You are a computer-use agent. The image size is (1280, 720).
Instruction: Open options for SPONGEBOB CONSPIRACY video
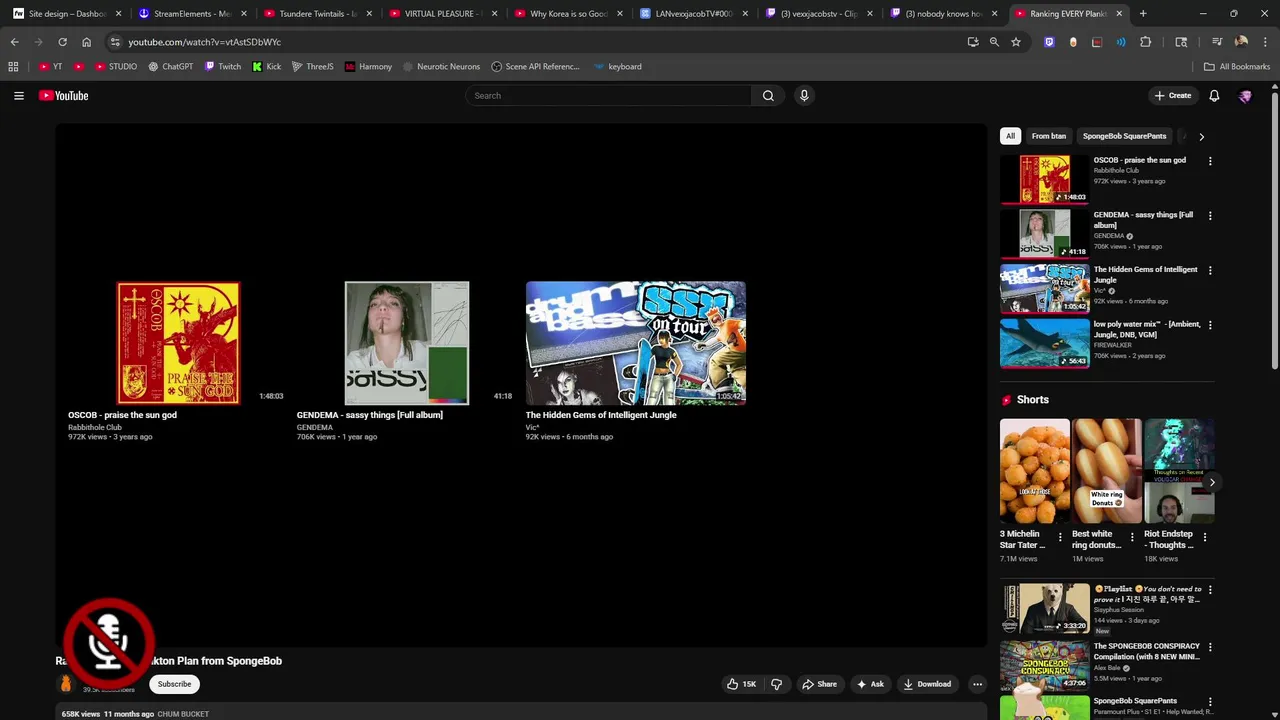pos(1210,647)
